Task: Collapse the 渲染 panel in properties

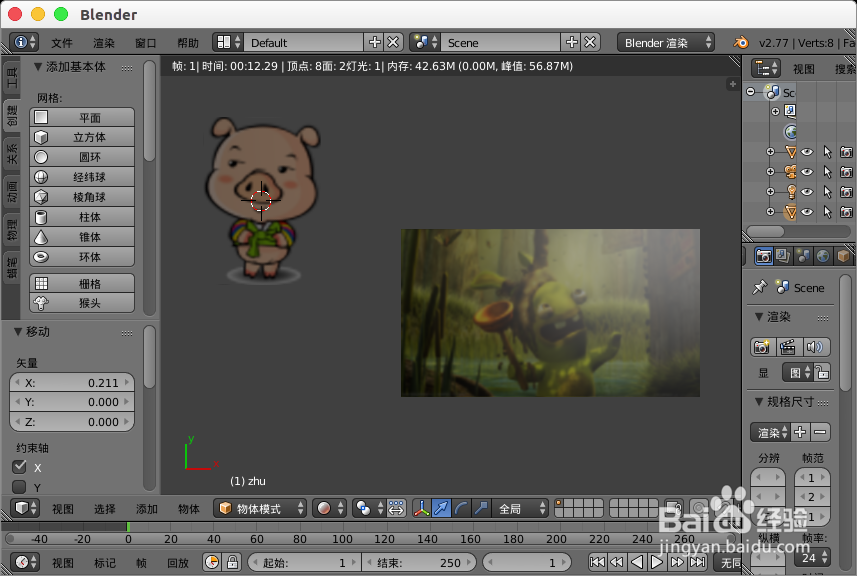Action: (759, 316)
